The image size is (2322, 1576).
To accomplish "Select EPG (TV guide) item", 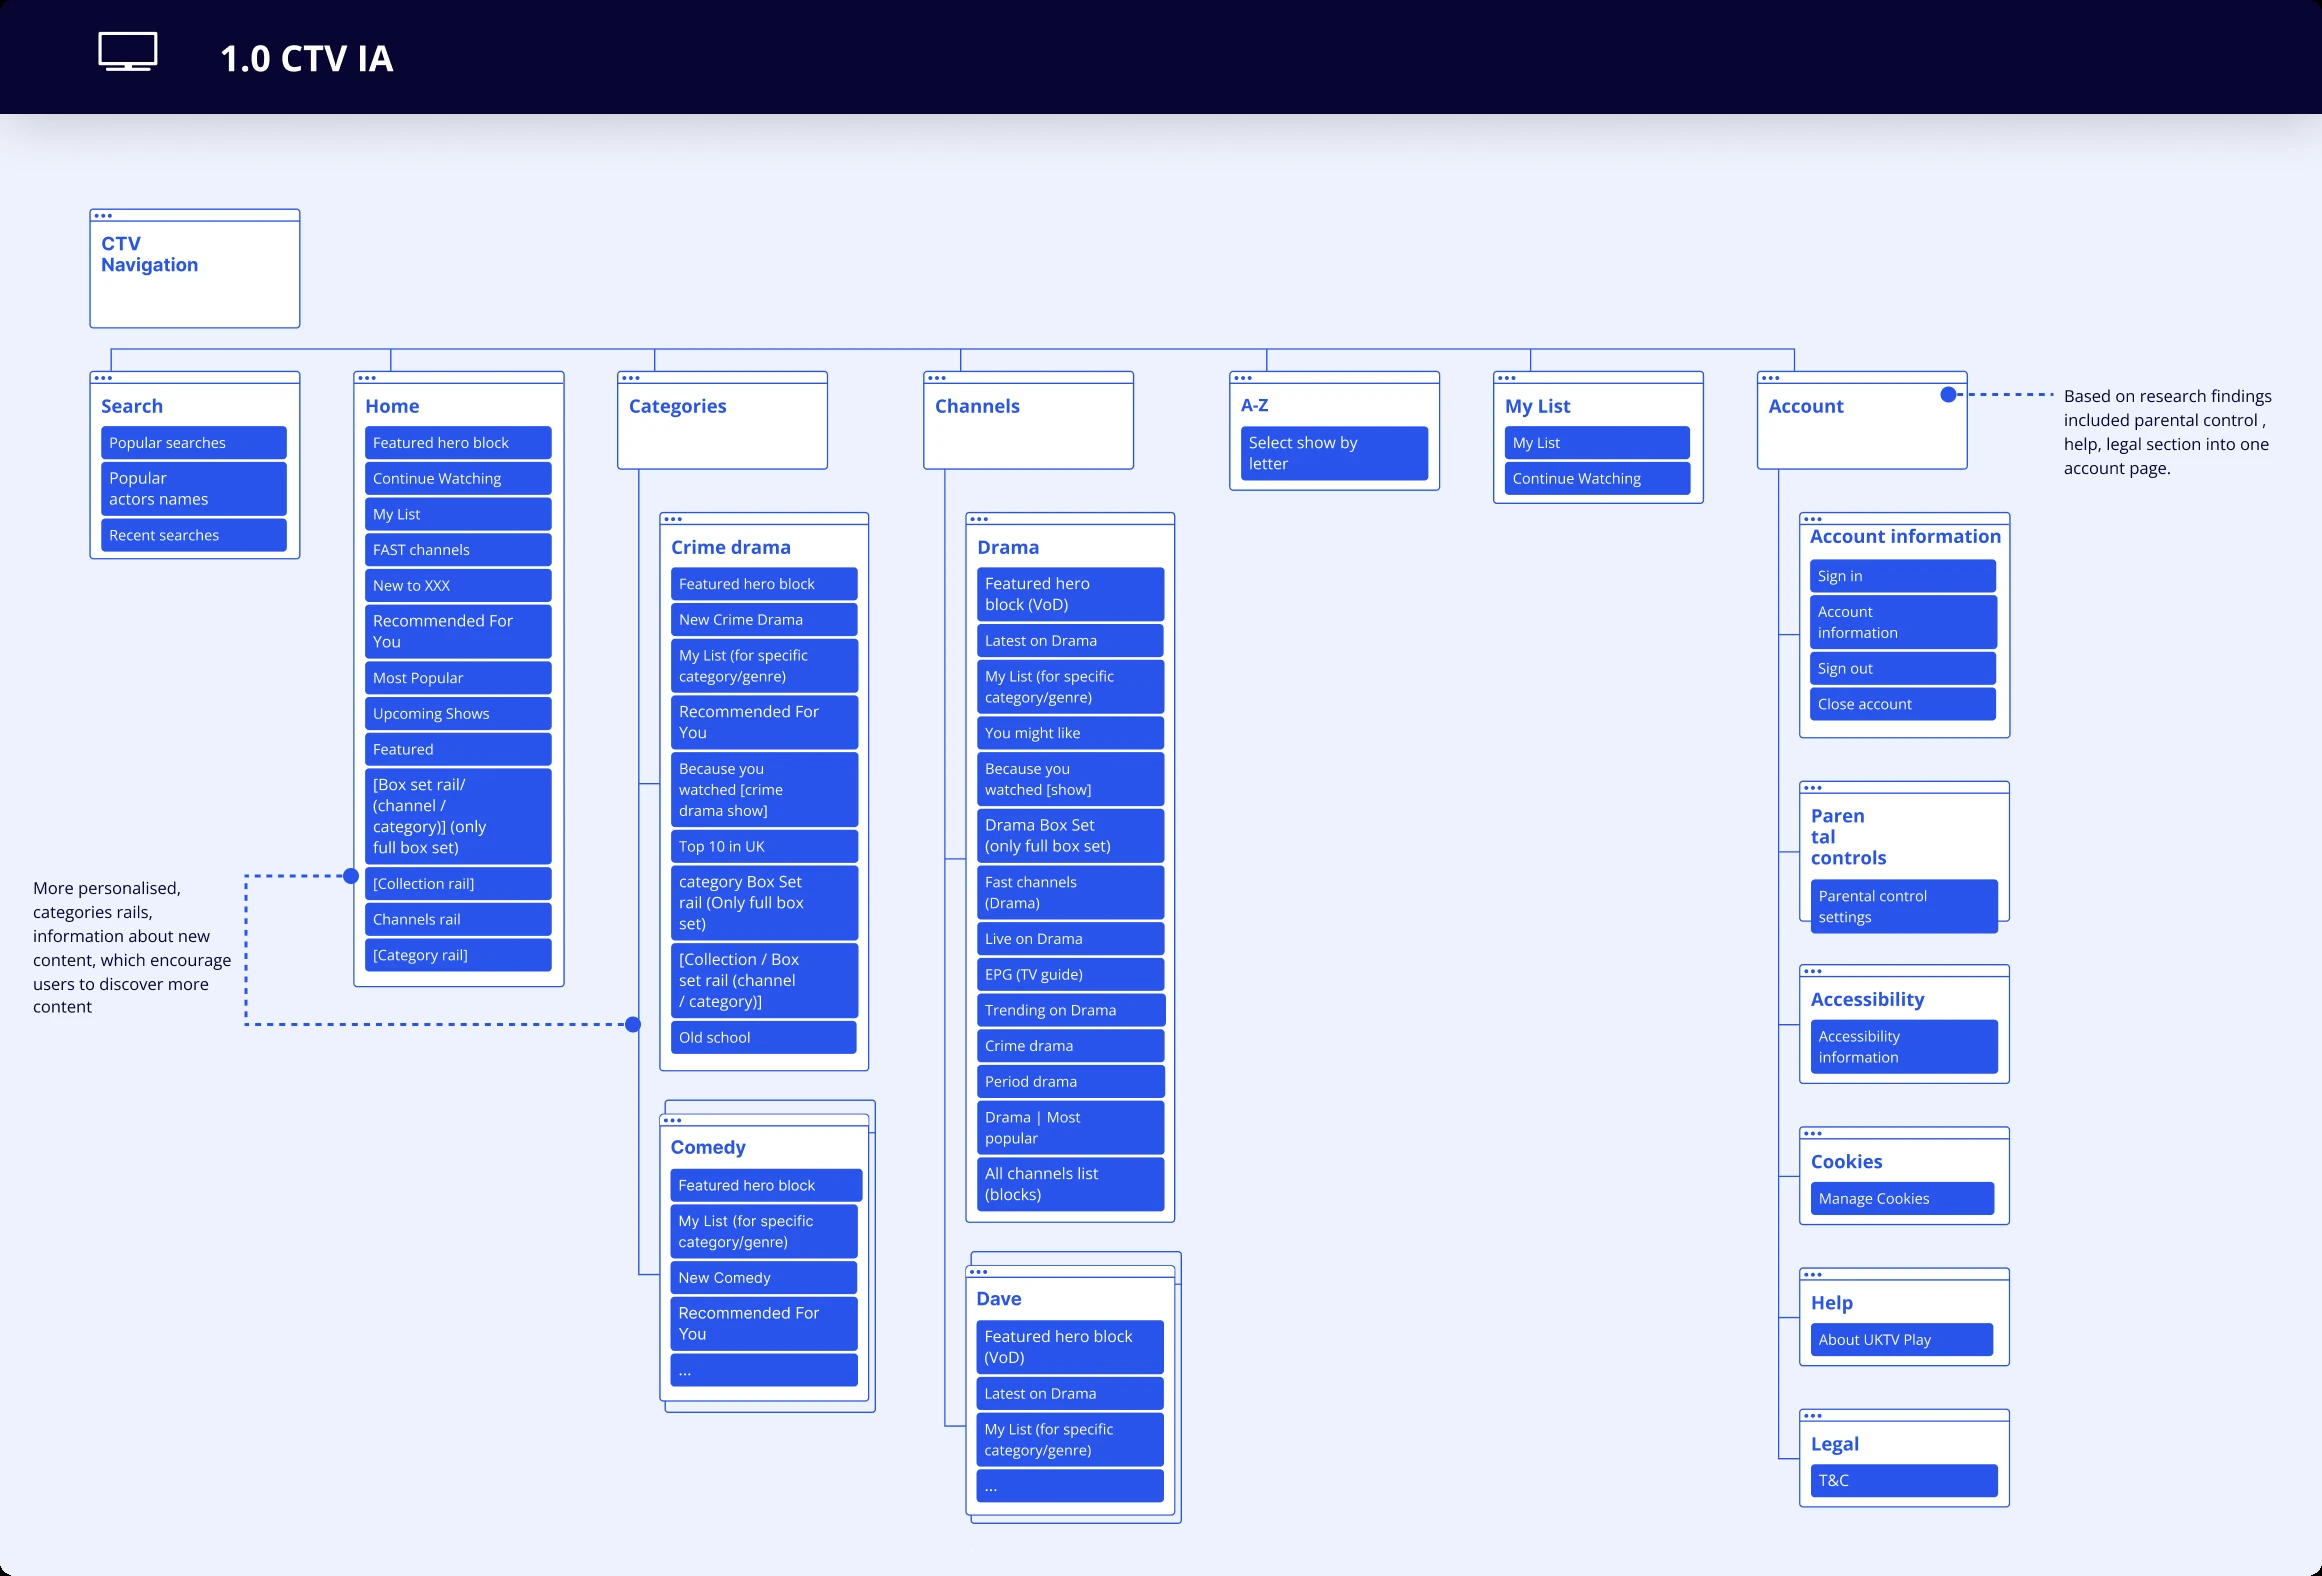I will [x=1070, y=974].
